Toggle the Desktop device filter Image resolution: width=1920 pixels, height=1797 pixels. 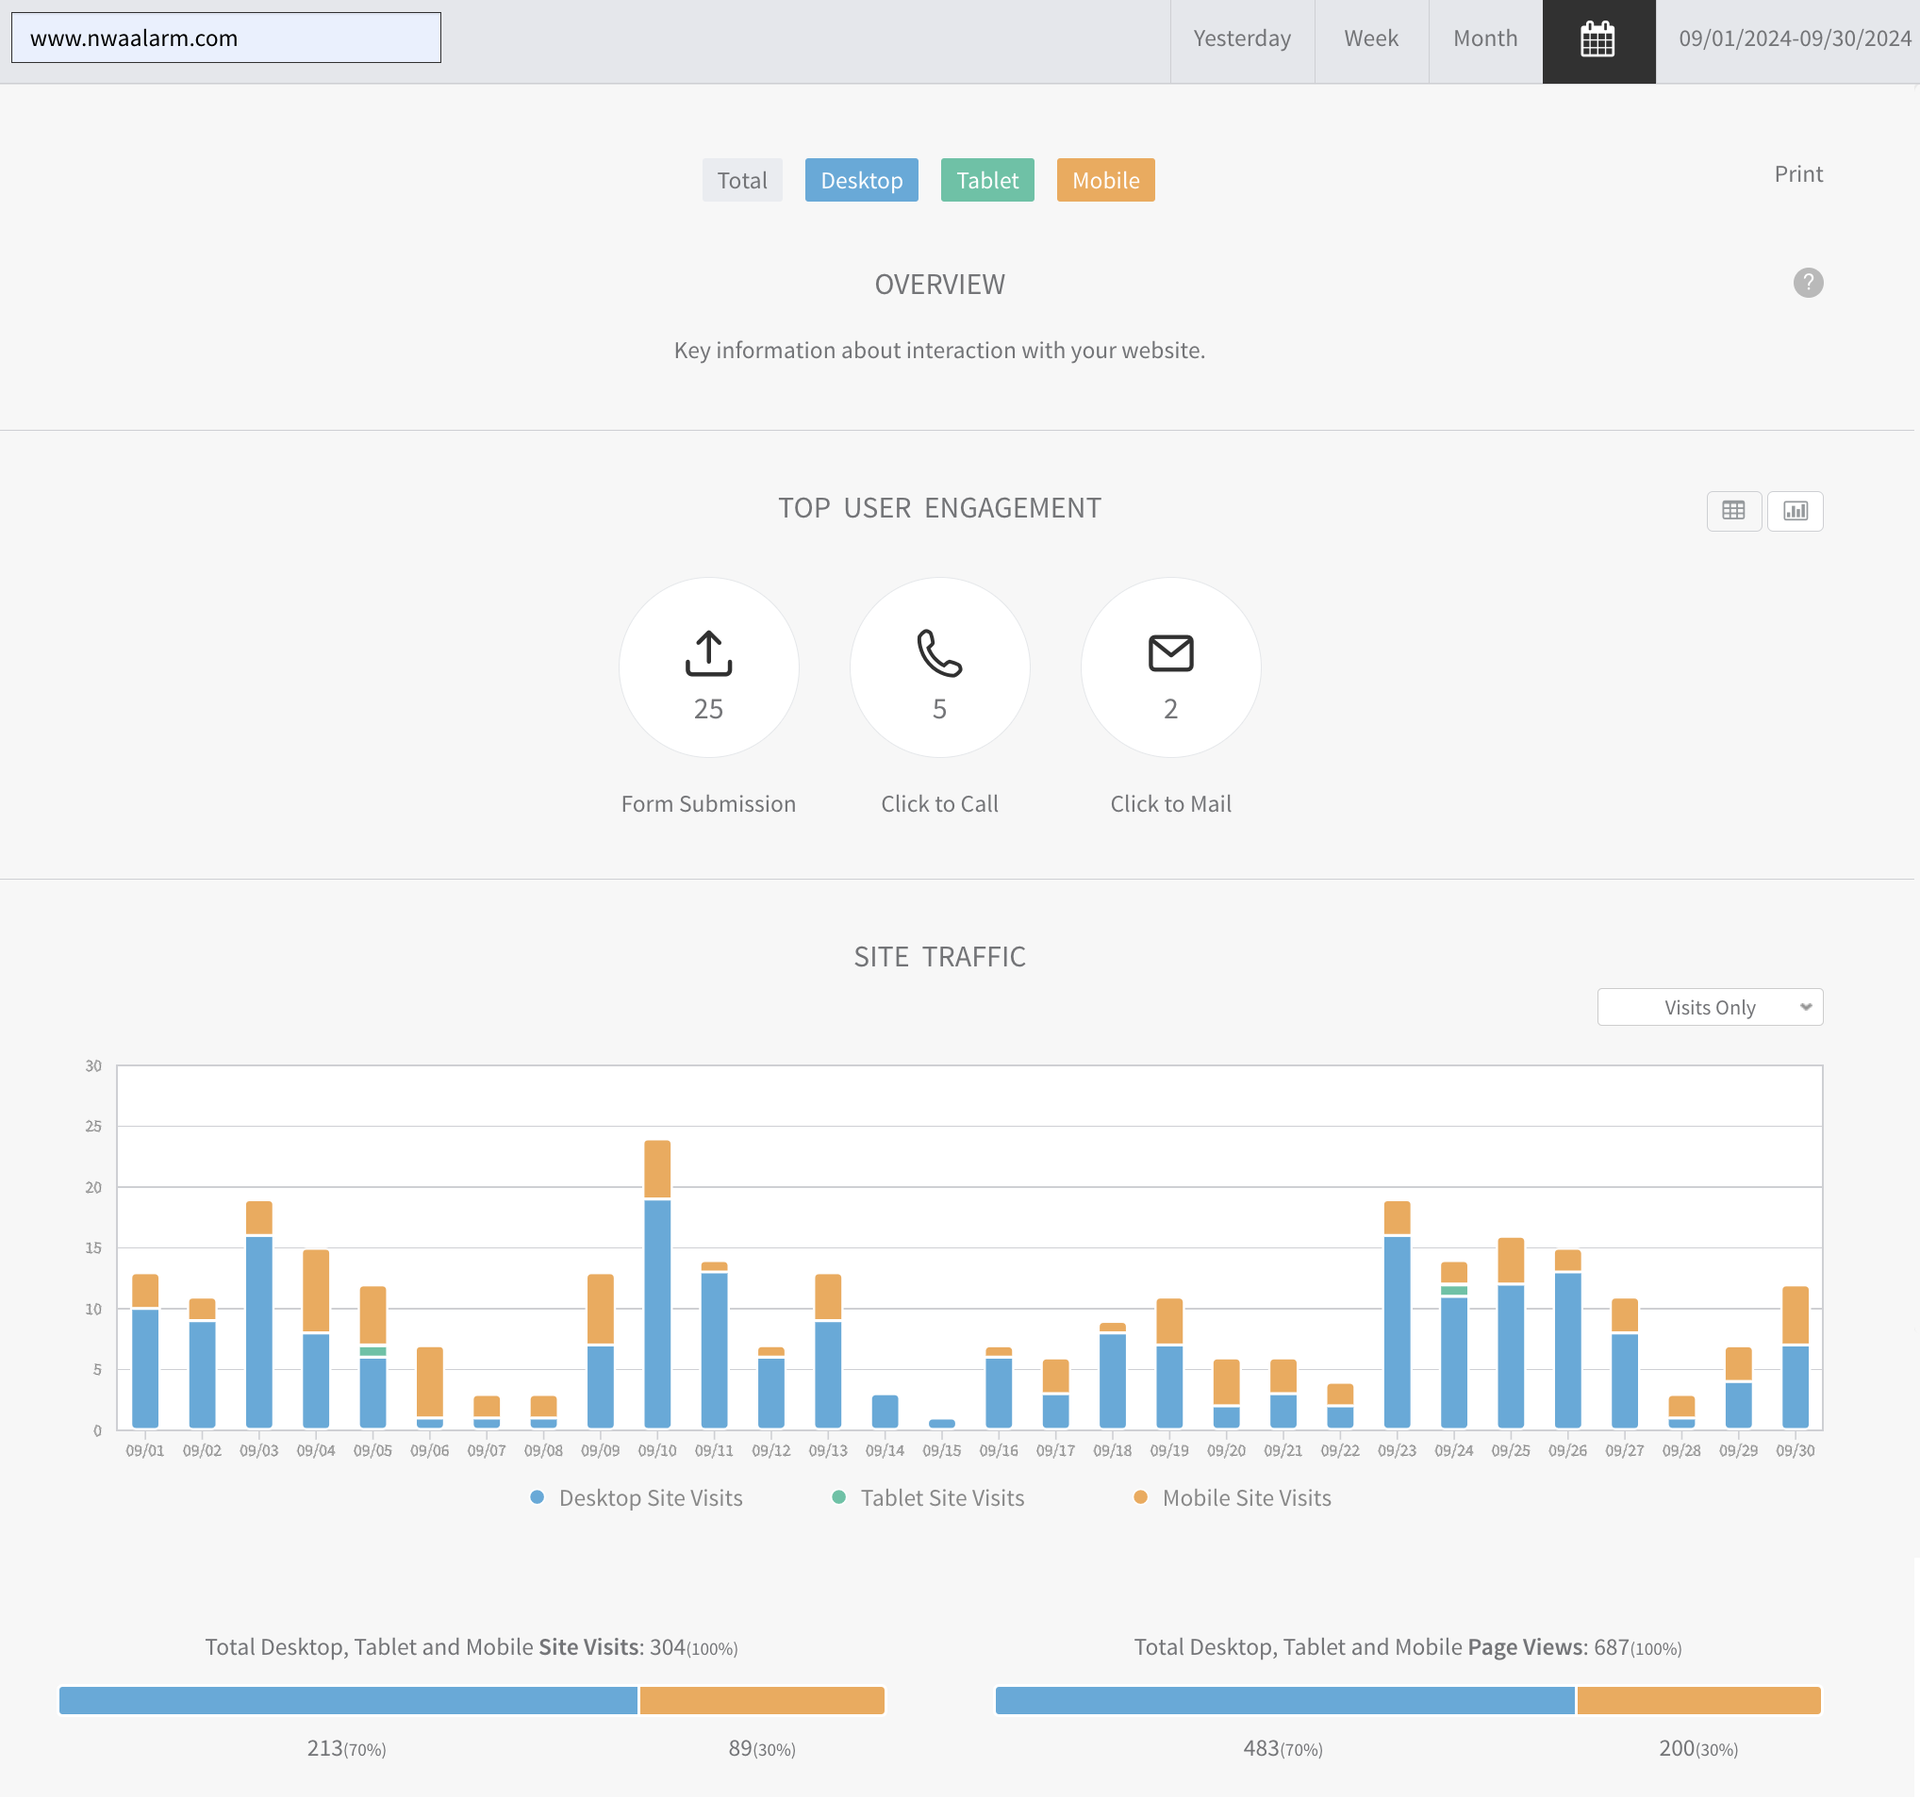(861, 180)
